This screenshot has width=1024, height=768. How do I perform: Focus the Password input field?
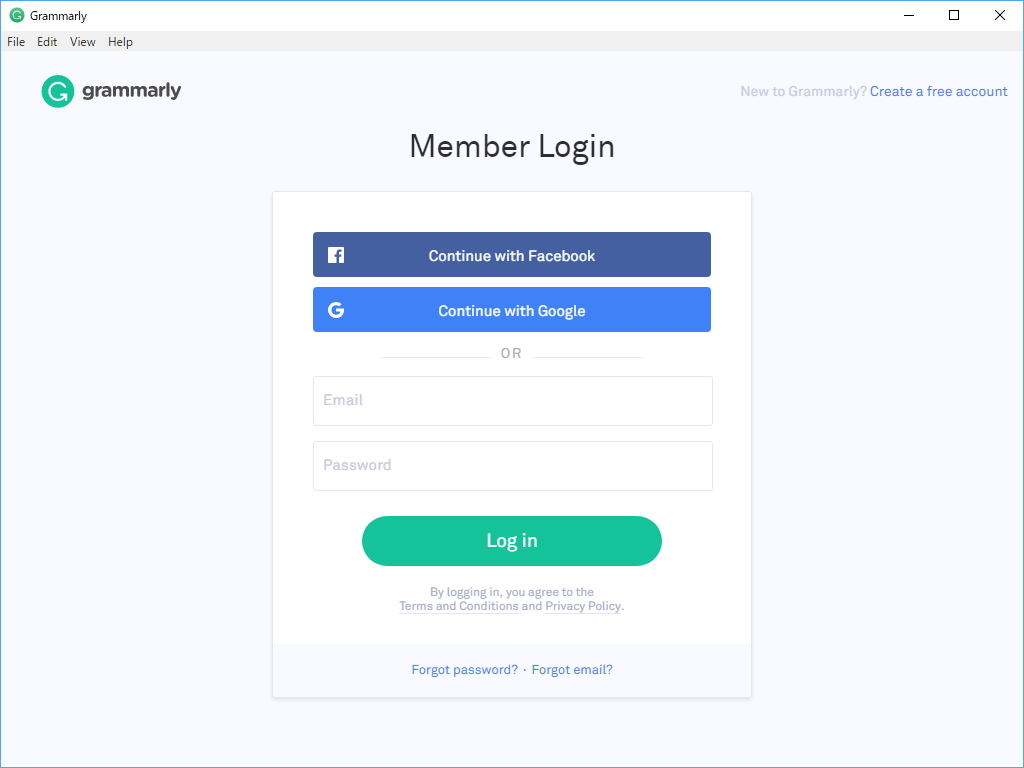(512, 466)
